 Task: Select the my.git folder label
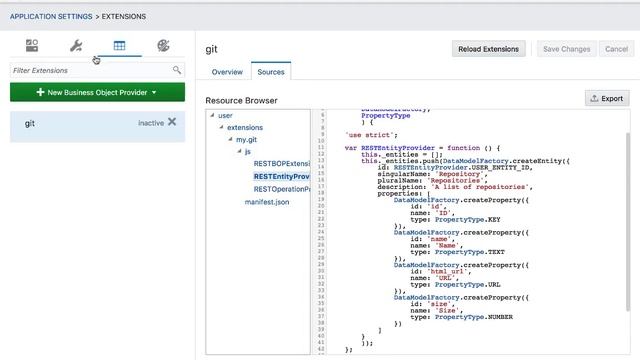(247, 140)
